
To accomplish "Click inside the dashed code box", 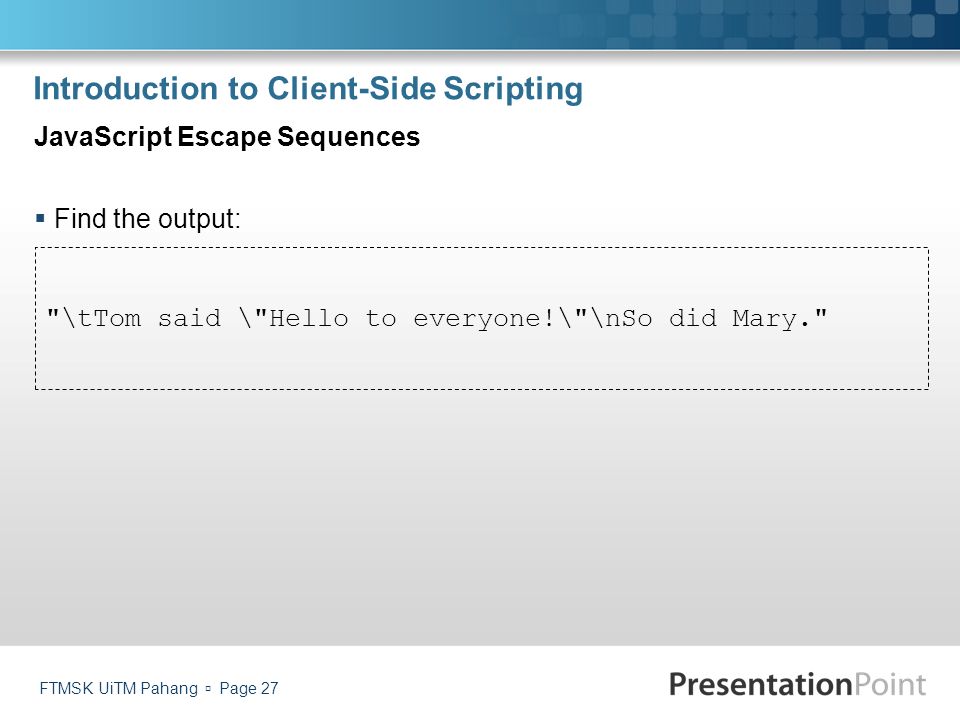I will [482, 318].
